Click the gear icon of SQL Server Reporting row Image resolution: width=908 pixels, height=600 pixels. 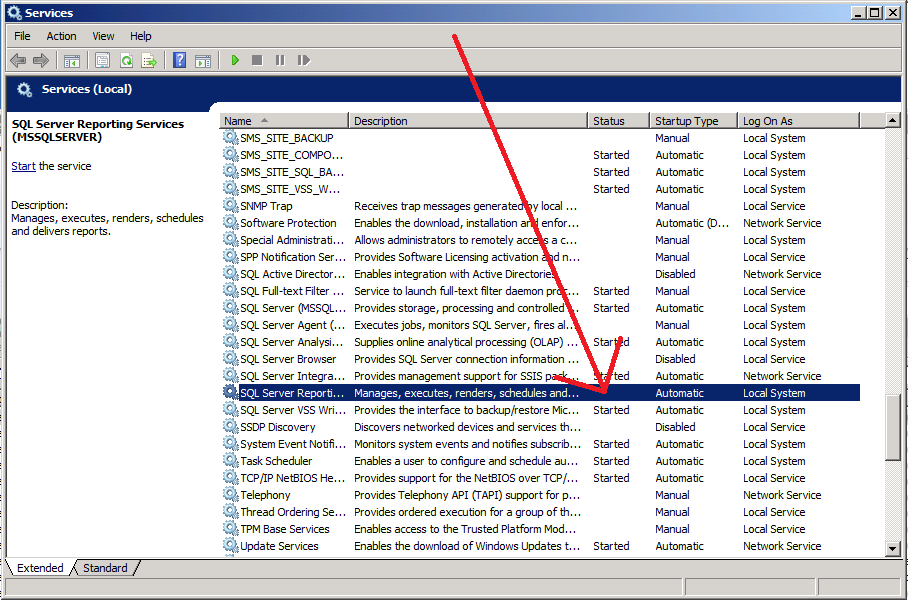[x=230, y=393]
